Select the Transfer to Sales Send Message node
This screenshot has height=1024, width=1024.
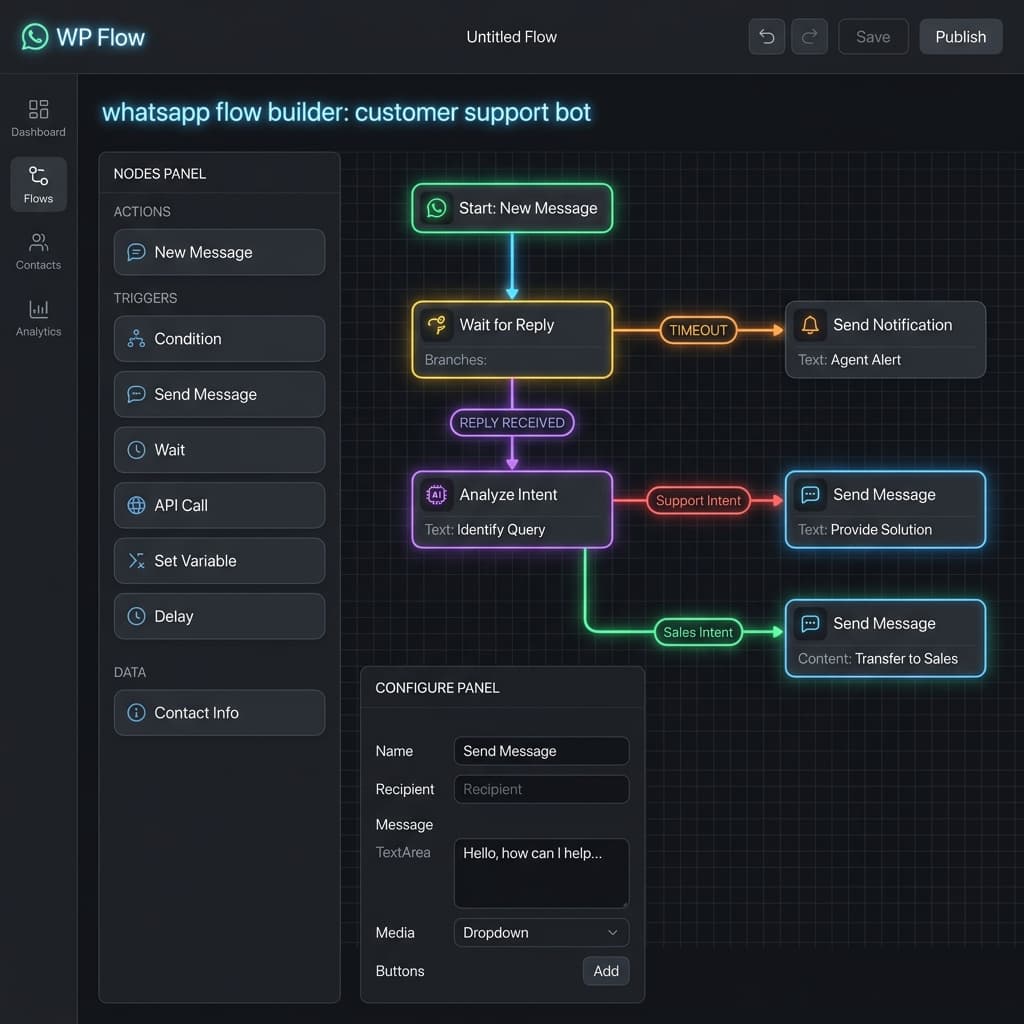point(886,638)
